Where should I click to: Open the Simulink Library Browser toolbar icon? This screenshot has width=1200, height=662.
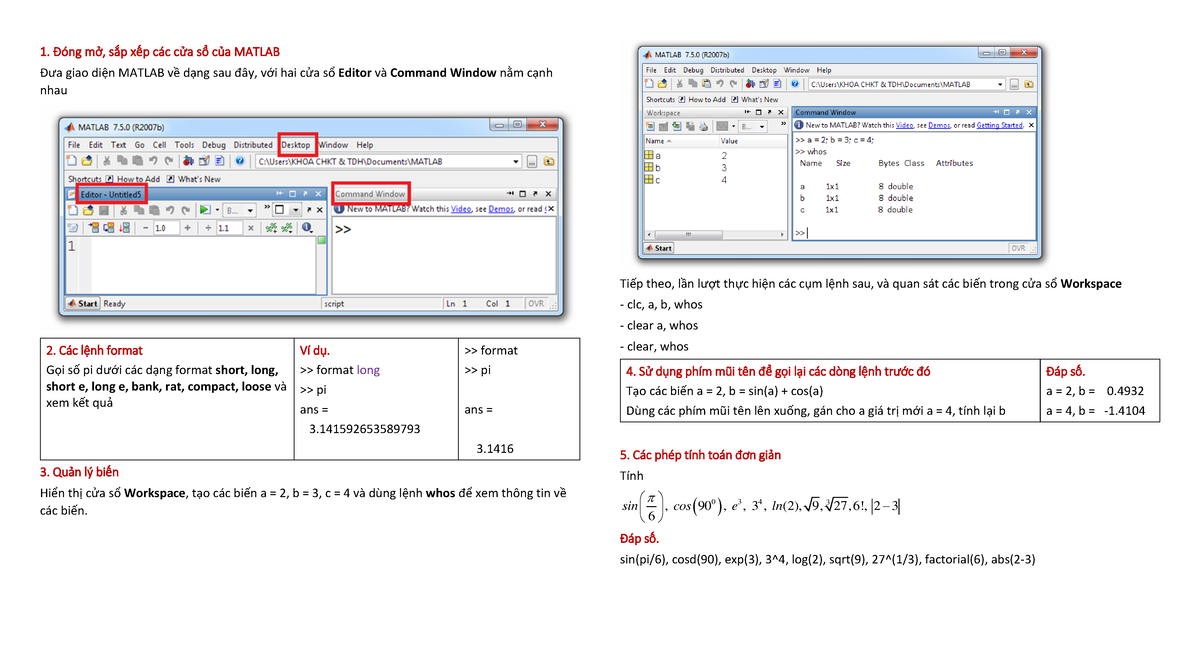pos(188,159)
